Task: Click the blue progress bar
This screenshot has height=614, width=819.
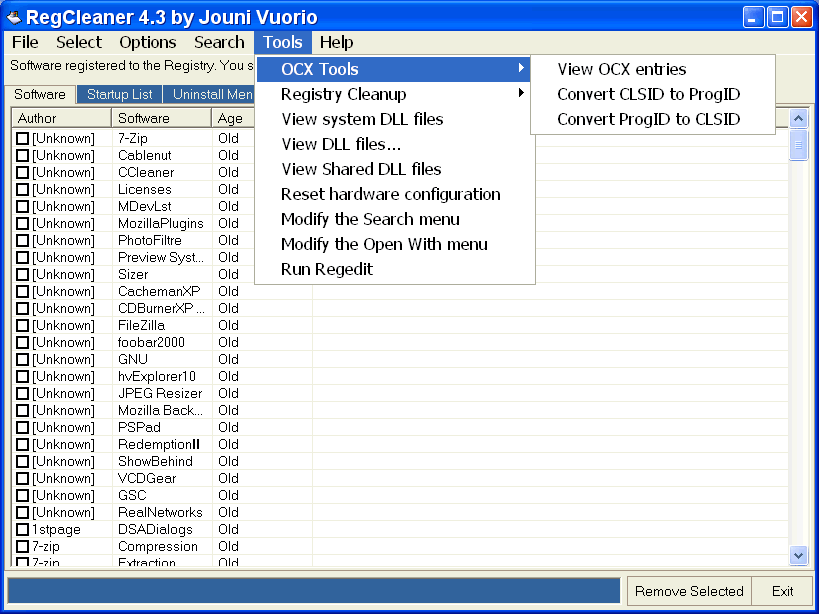Action: [x=313, y=591]
